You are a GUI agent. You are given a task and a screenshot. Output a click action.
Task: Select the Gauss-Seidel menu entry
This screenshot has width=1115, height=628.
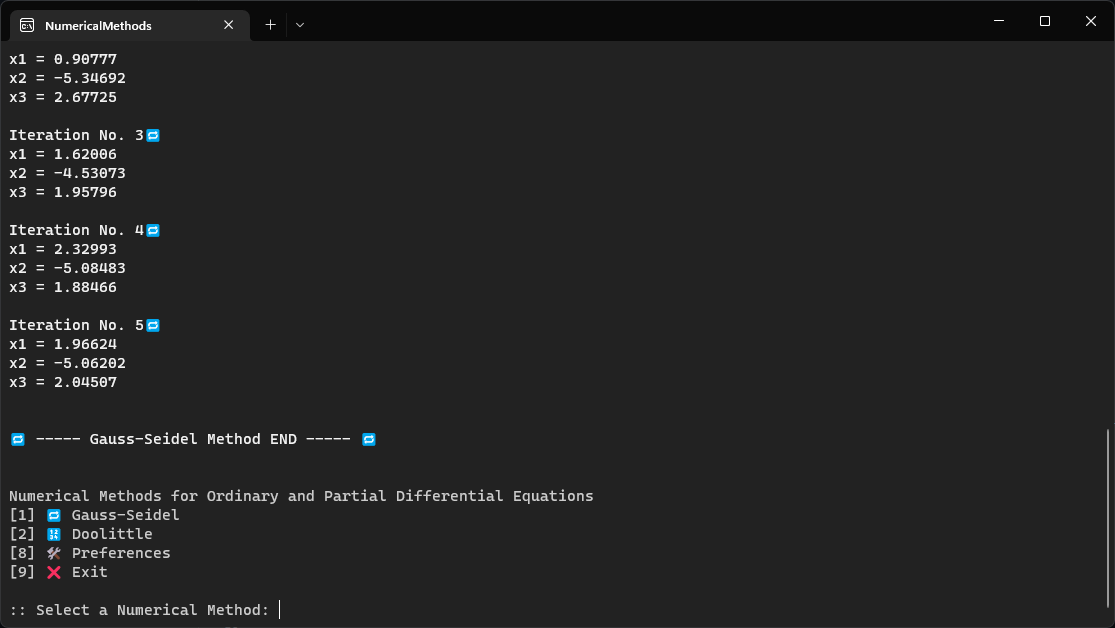(124, 514)
